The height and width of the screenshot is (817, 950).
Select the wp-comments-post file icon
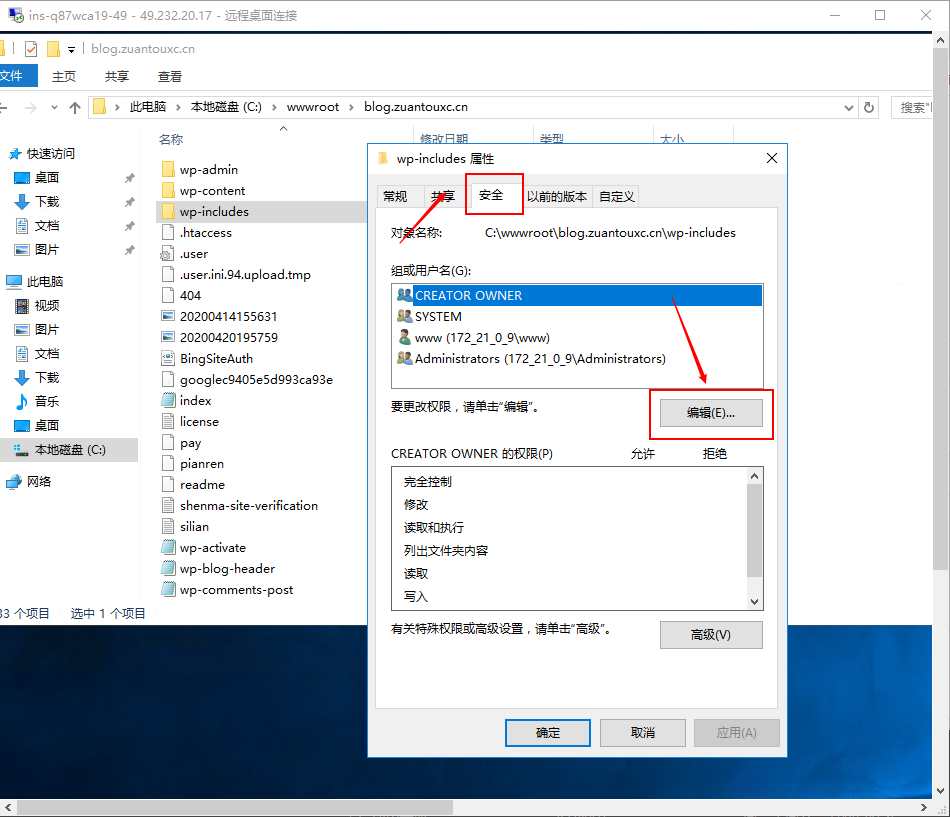(x=168, y=589)
